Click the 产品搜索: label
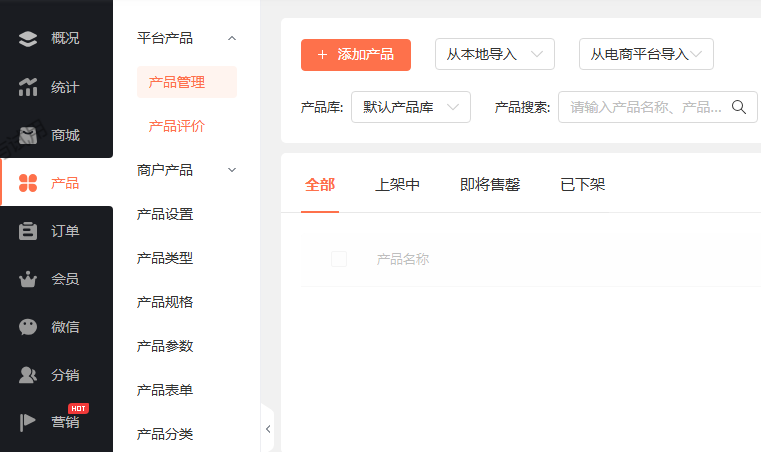 coord(522,107)
